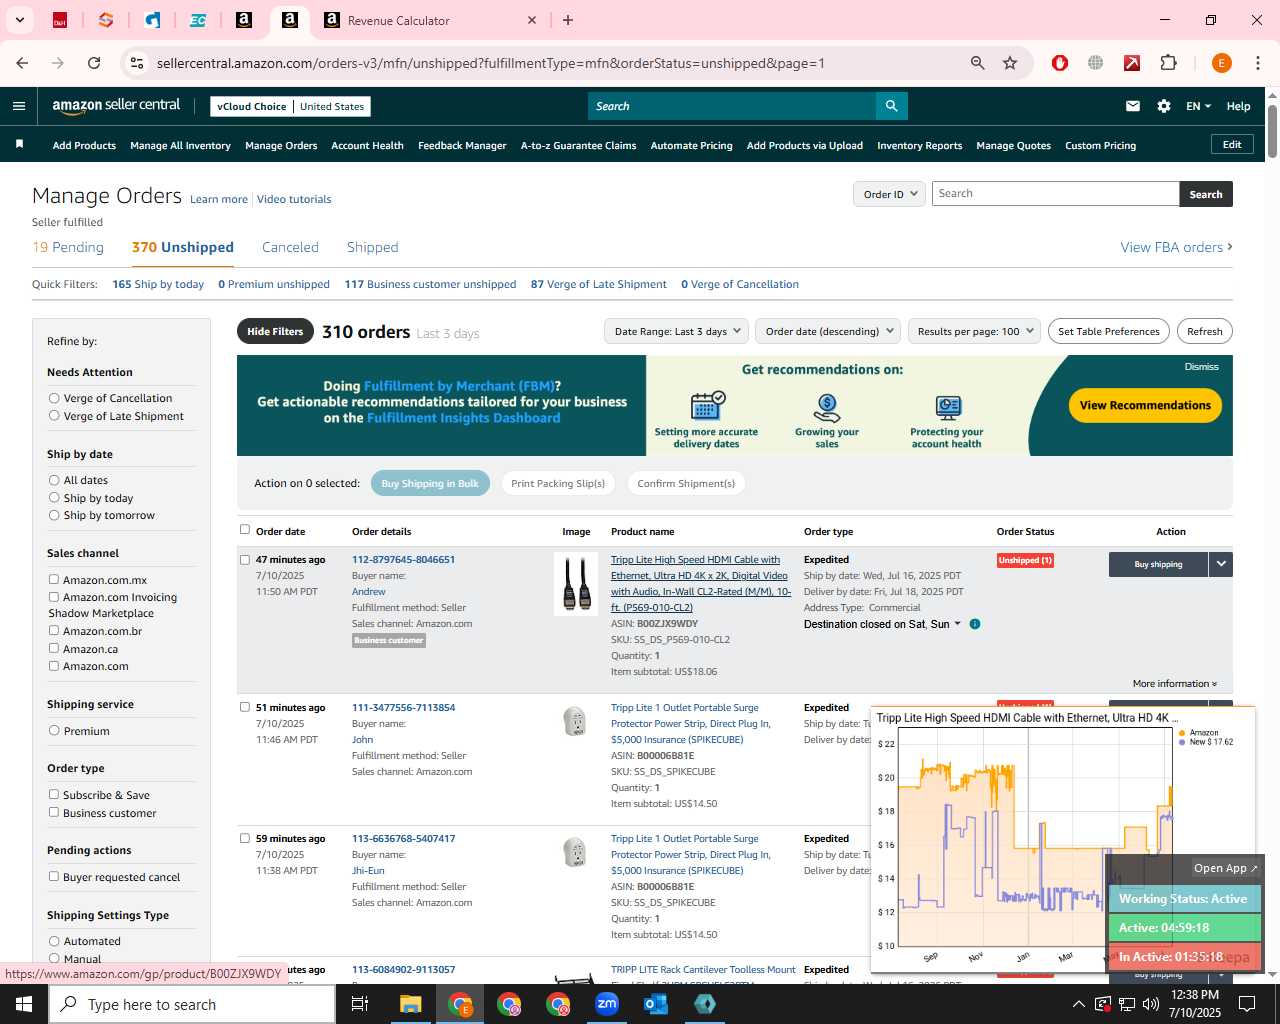Click the Hide Filters button
1280x1024 pixels.
pos(275,331)
